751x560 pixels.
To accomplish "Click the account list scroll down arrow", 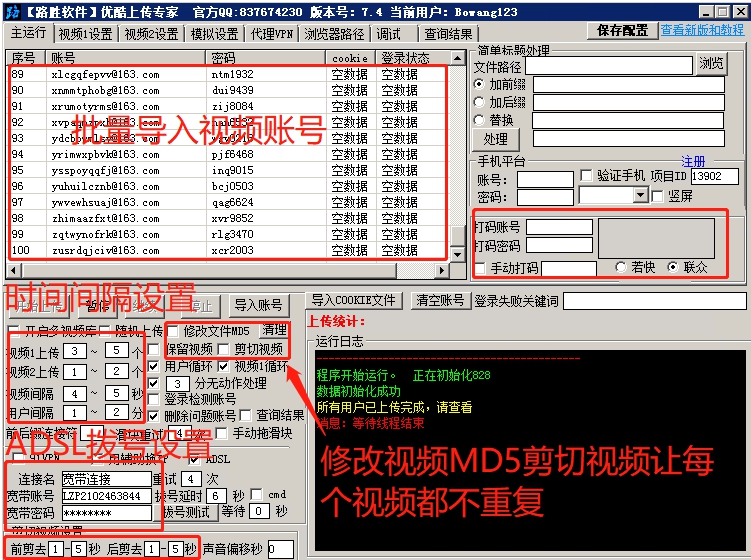I will pos(458,255).
